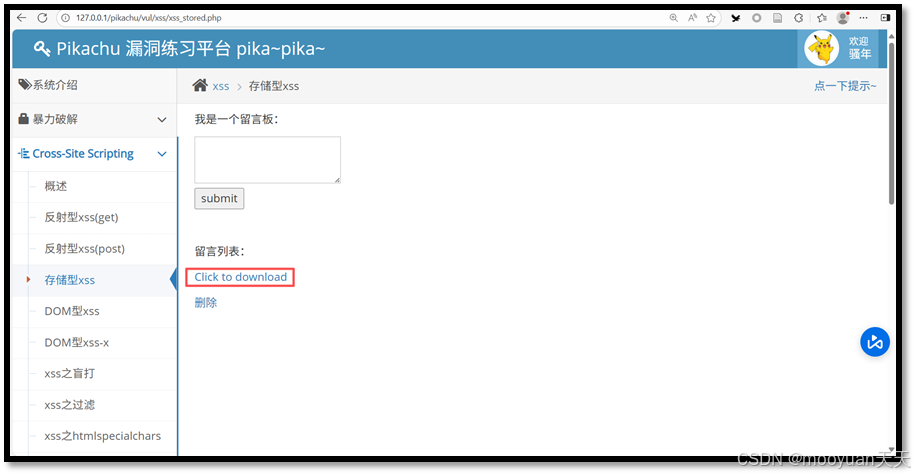Reload the page with the refresh icon
This screenshot has width=915, height=475.
pyautogui.click(x=42, y=18)
